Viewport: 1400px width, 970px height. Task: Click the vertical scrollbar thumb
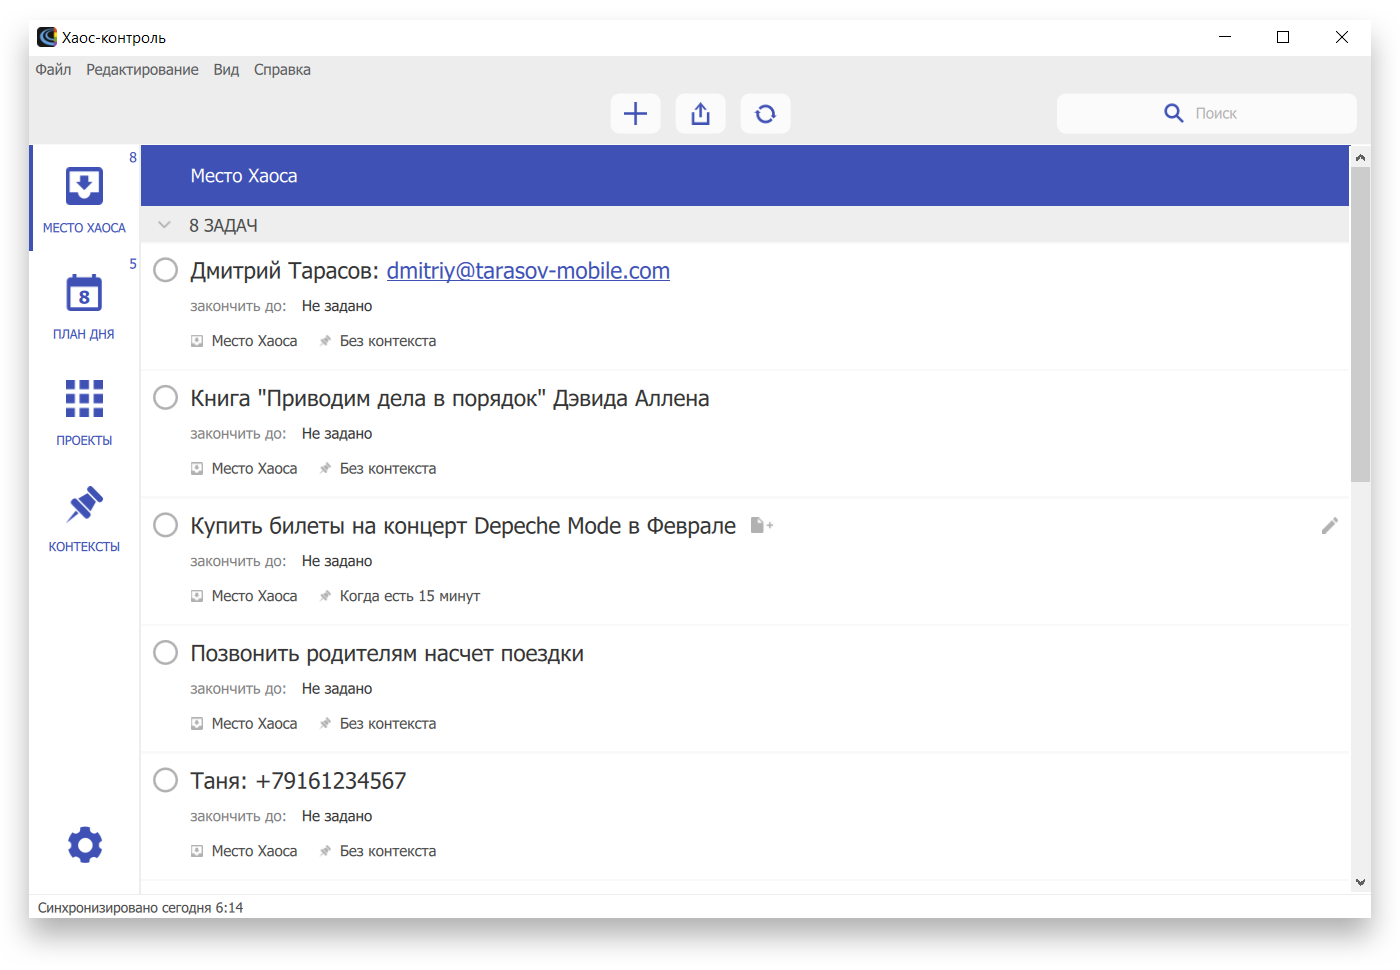[x=1360, y=325]
